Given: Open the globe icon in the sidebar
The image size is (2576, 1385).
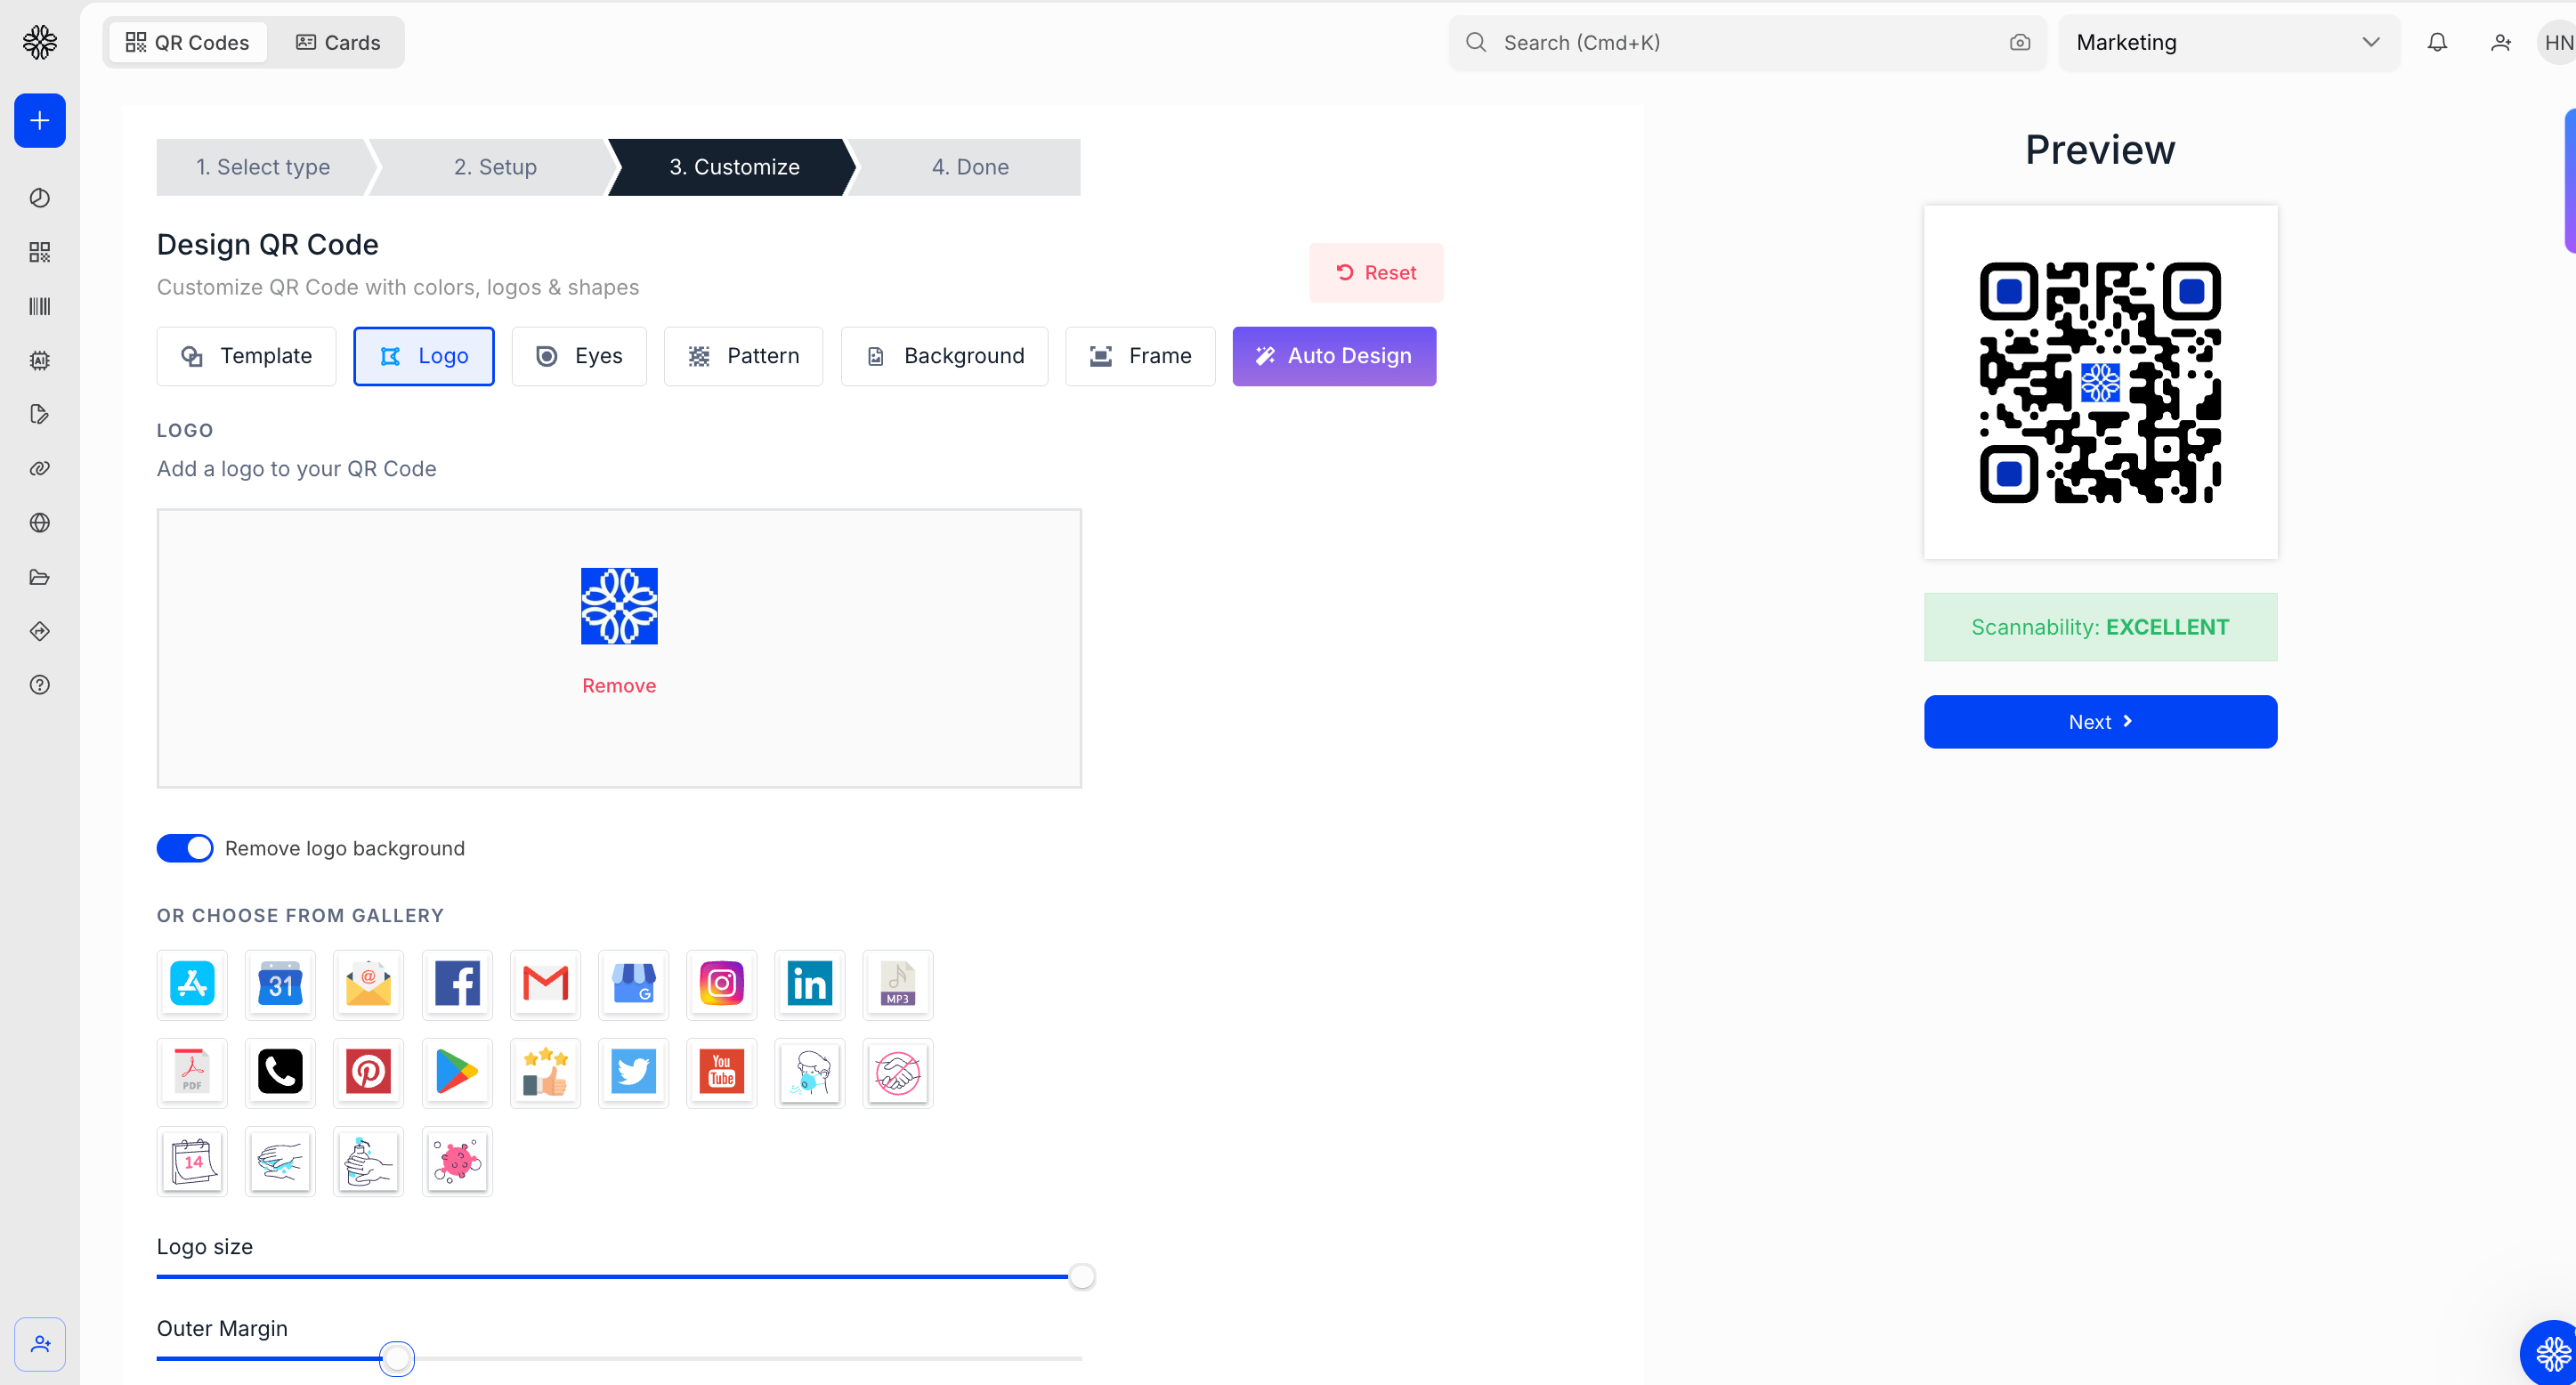Looking at the screenshot, I should pyautogui.click(x=40, y=522).
